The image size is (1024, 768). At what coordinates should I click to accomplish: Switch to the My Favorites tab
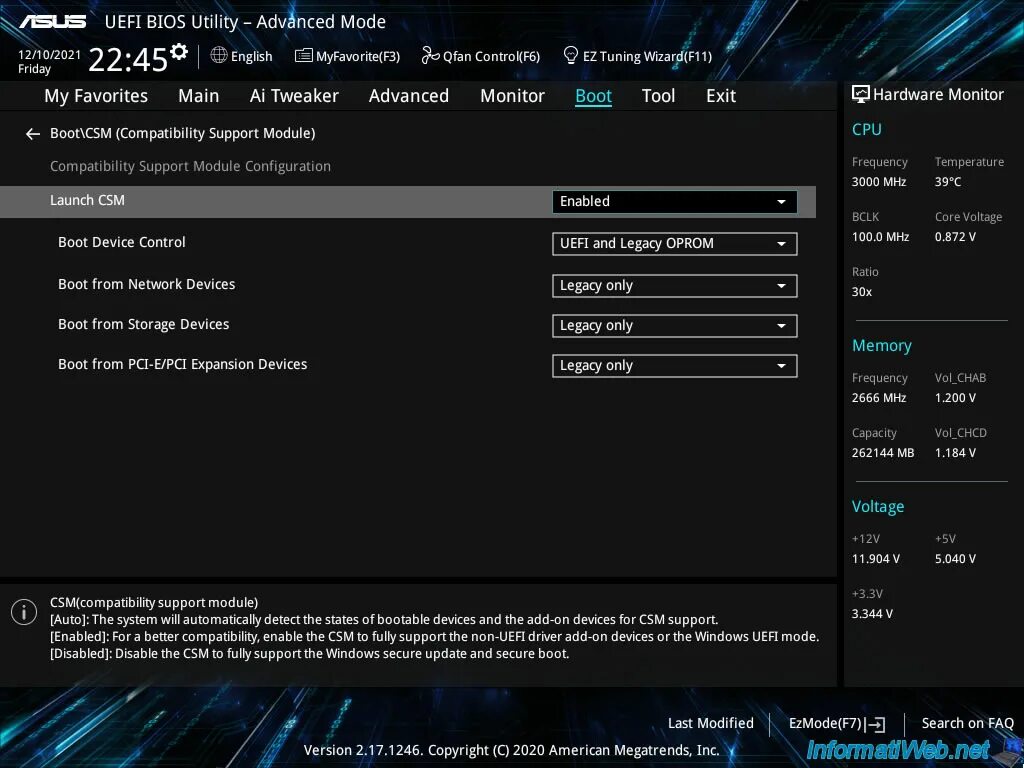coord(96,96)
